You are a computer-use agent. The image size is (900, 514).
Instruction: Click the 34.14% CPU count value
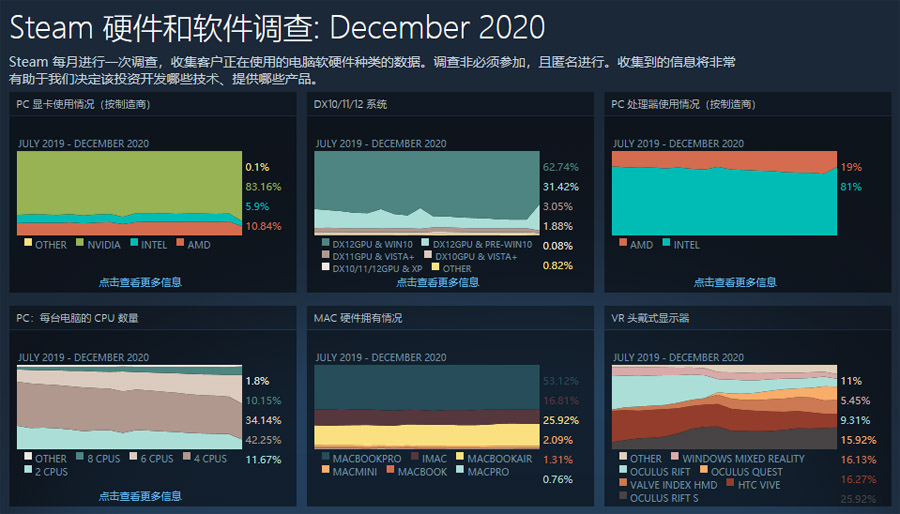263,420
